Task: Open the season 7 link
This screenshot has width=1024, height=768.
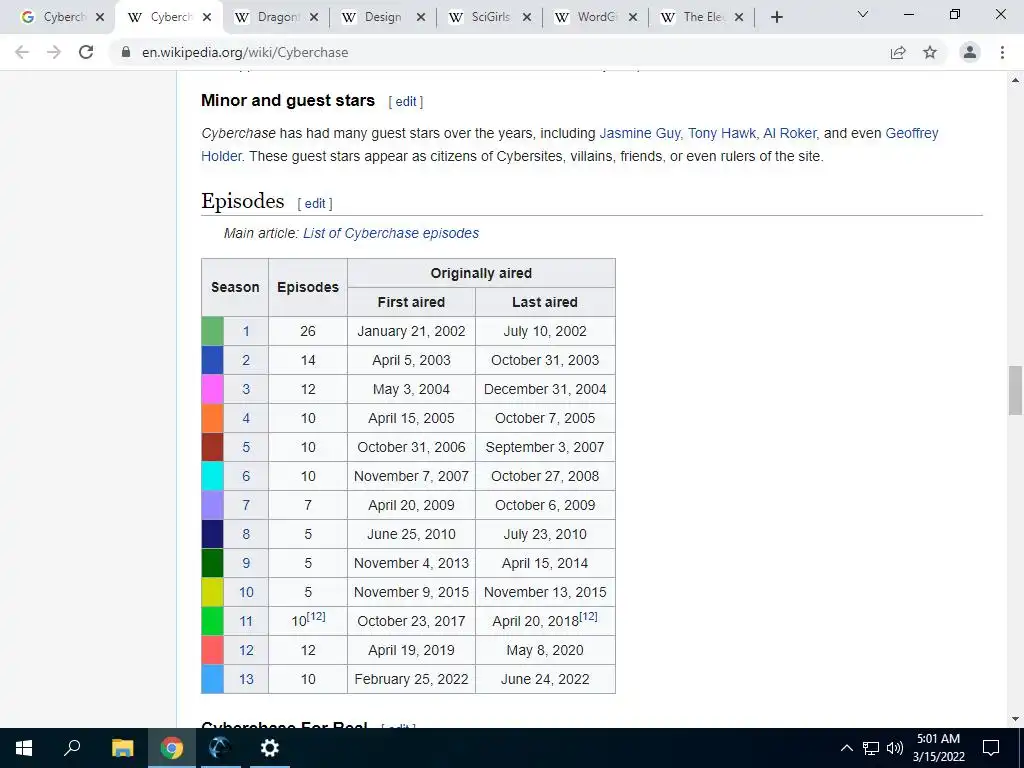Action: (246, 505)
